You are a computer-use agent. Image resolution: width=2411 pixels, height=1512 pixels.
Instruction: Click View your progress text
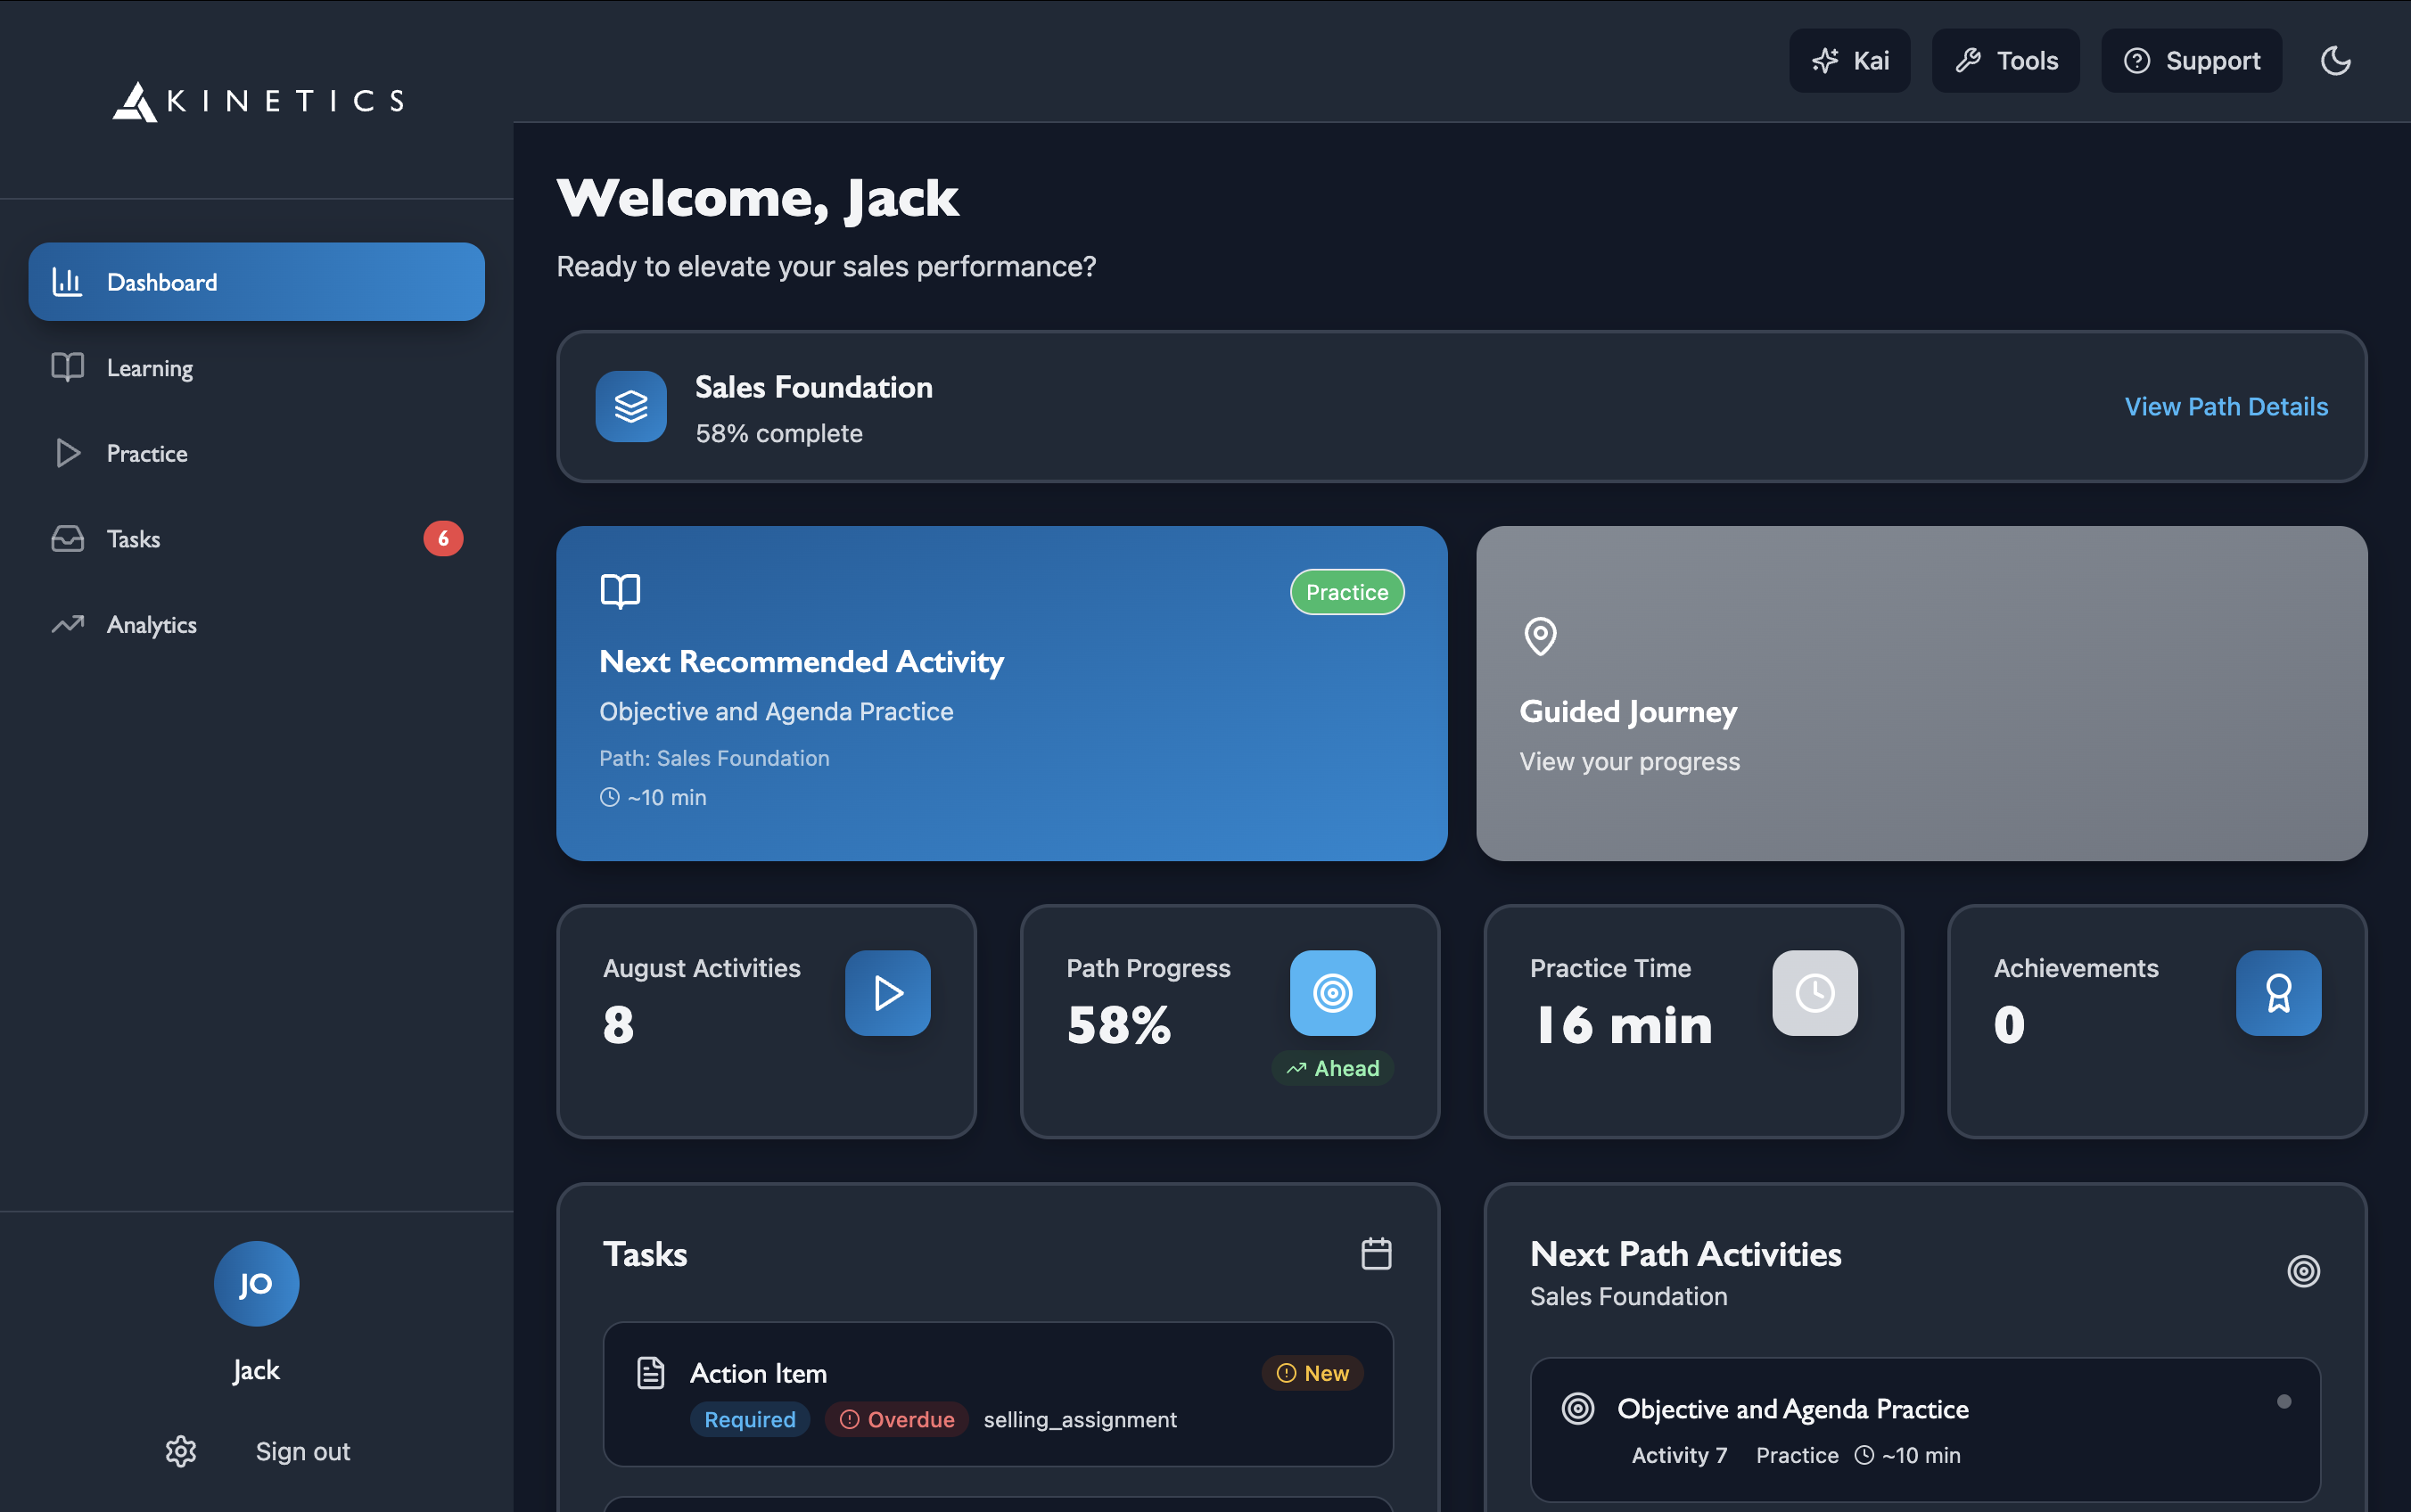pos(1629,762)
